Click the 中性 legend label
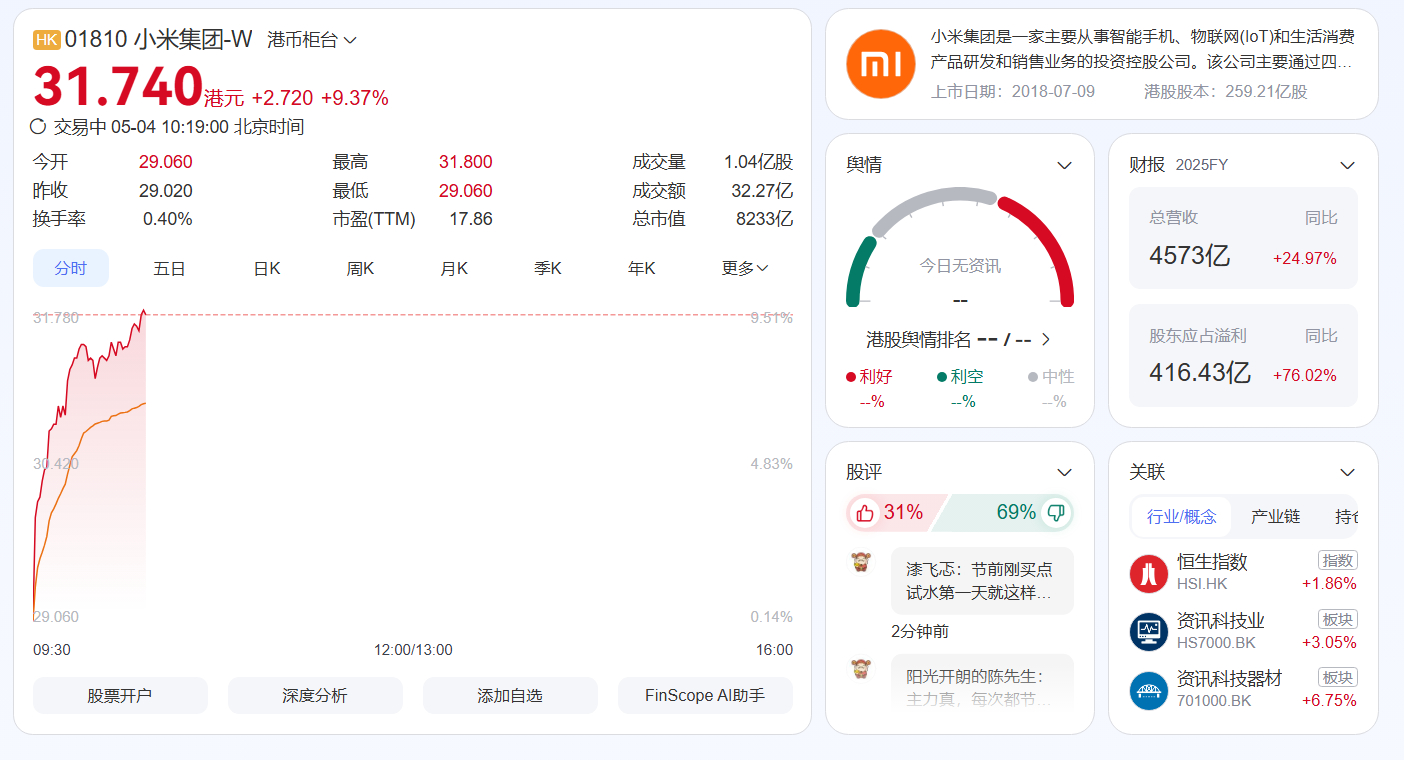The image size is (1404, 760). click(x=1051, y=377)
